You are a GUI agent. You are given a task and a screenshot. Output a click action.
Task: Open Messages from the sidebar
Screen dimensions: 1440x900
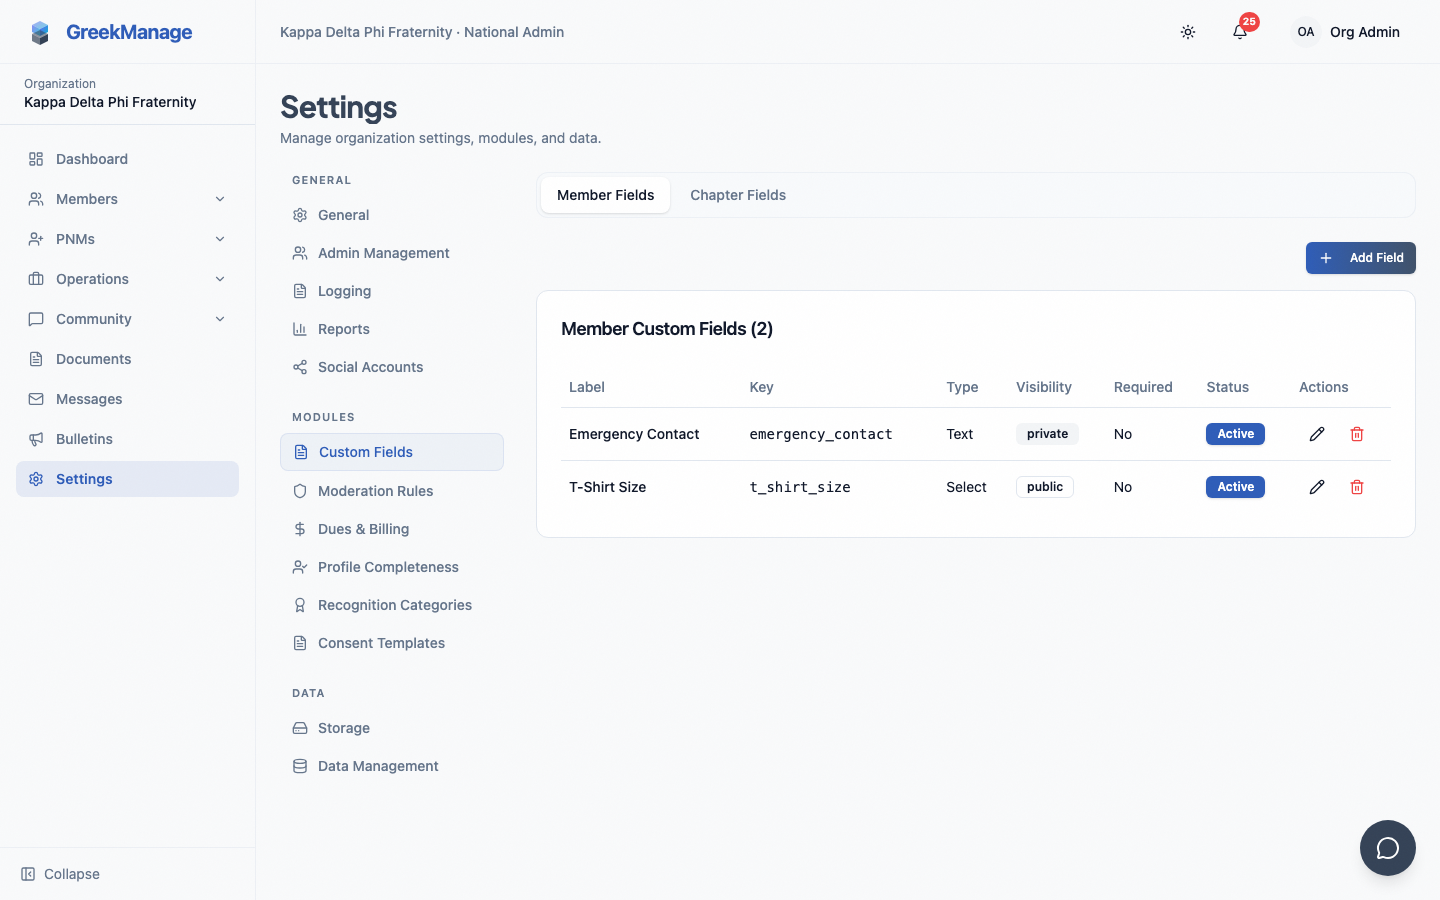point(127,399)
